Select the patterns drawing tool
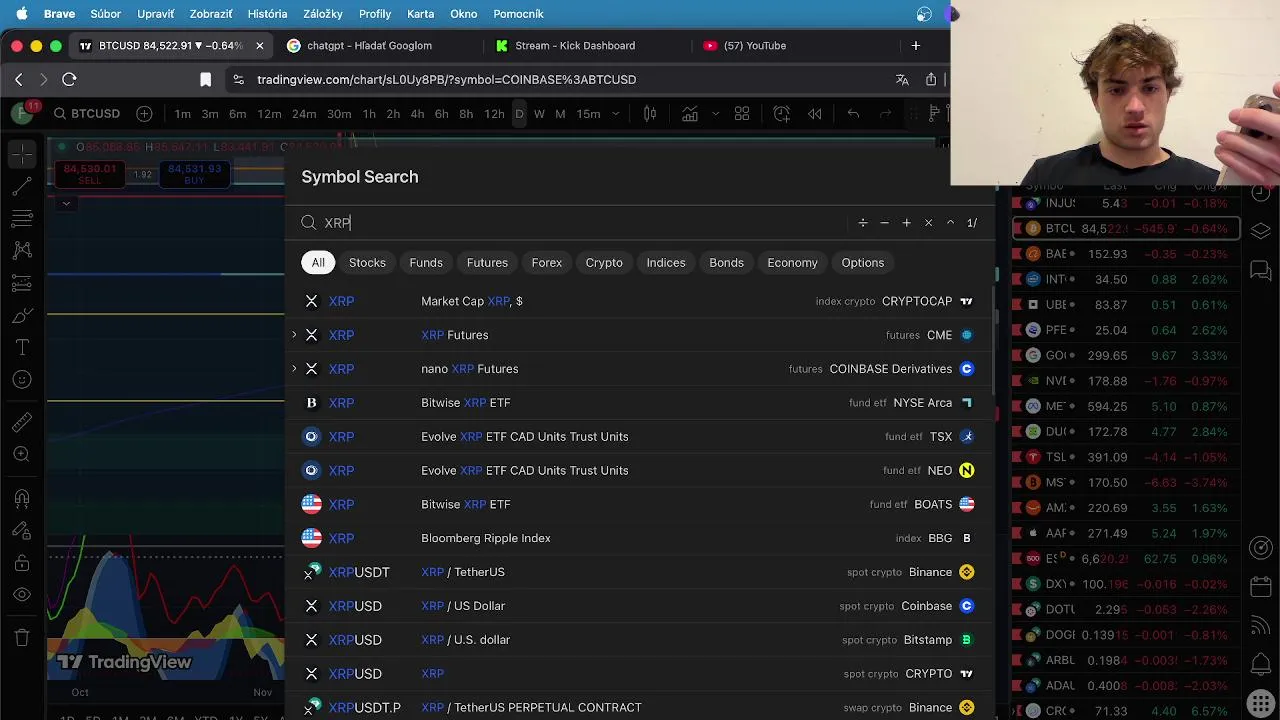Screen dimensions: 1280x720 coord(22,250)
